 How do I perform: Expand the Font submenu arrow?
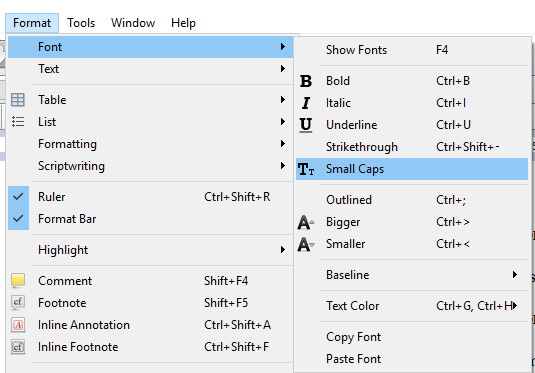[283, 47]
